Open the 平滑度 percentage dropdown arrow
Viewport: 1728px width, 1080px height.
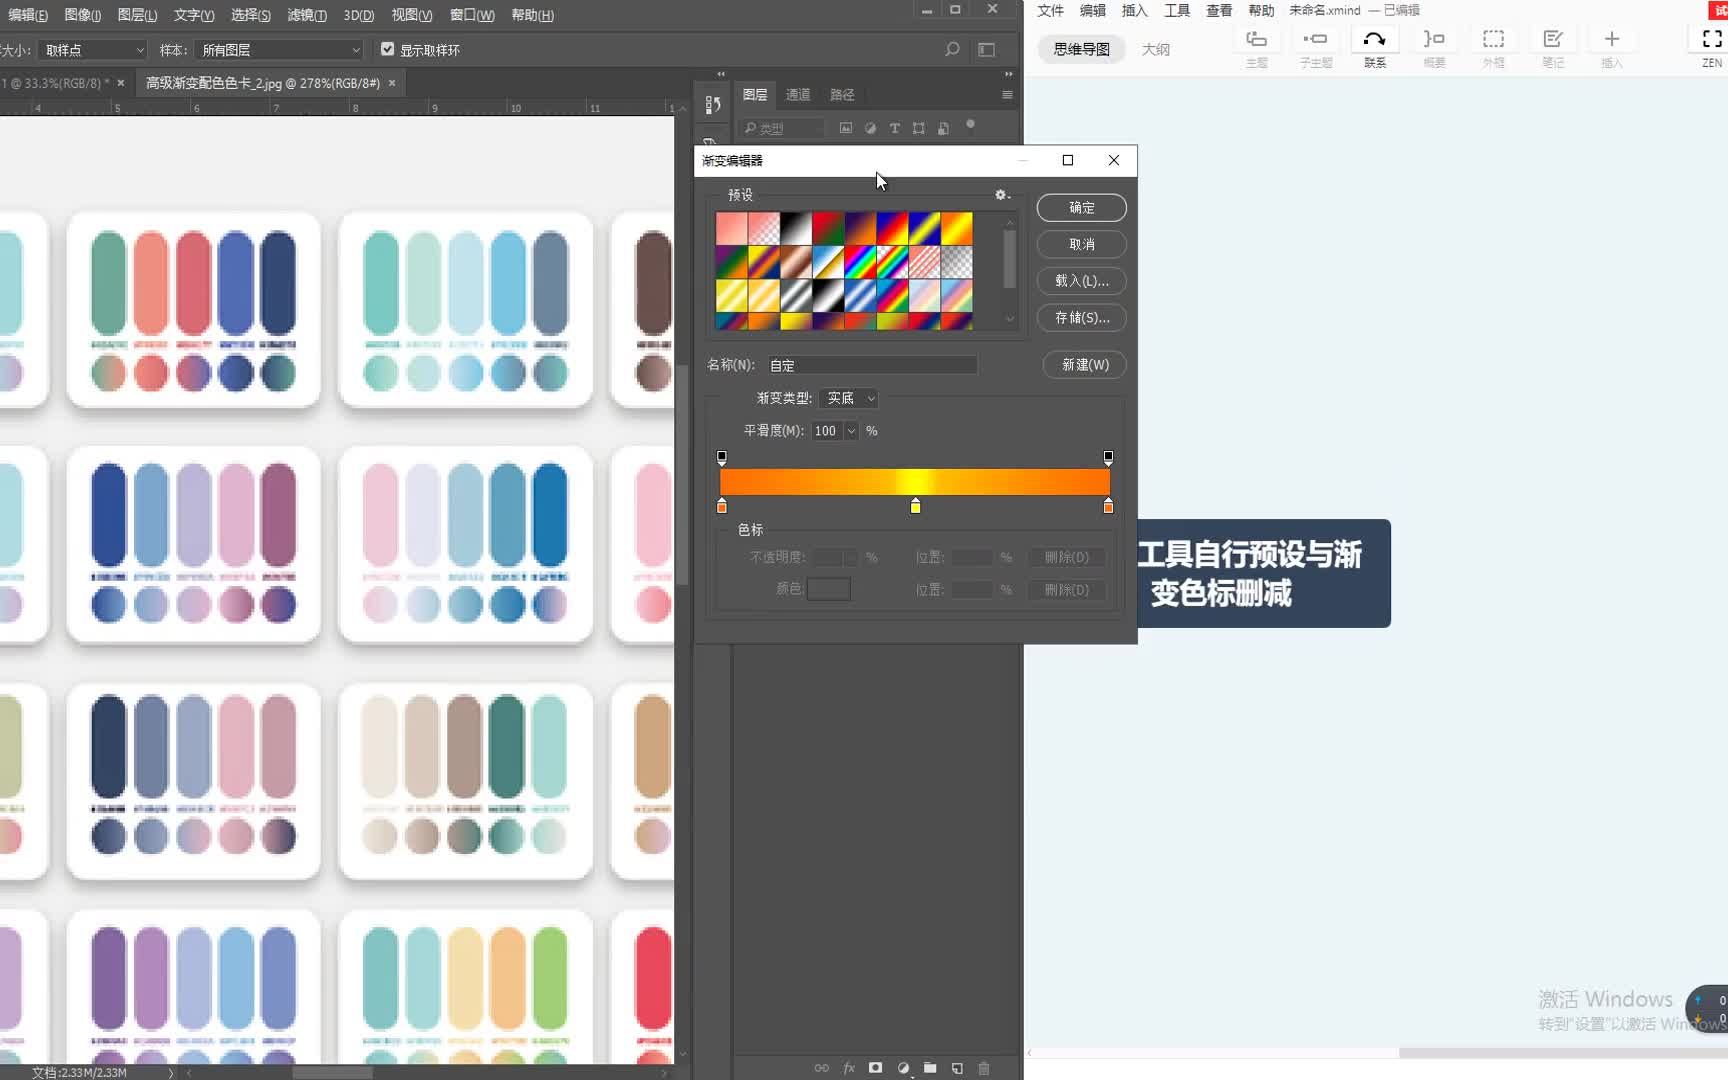coord(851,431)
